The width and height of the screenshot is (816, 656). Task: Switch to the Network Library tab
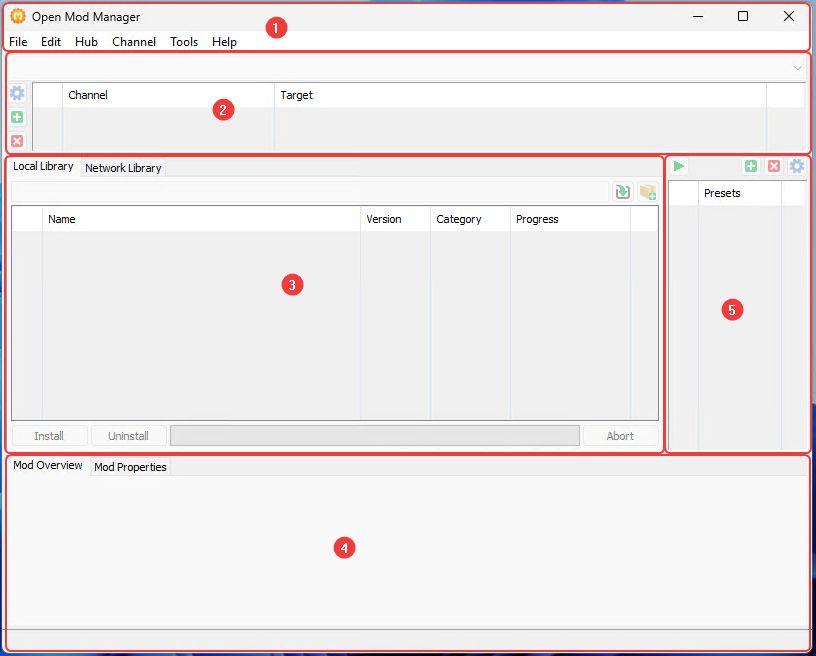tap(123, 168)
